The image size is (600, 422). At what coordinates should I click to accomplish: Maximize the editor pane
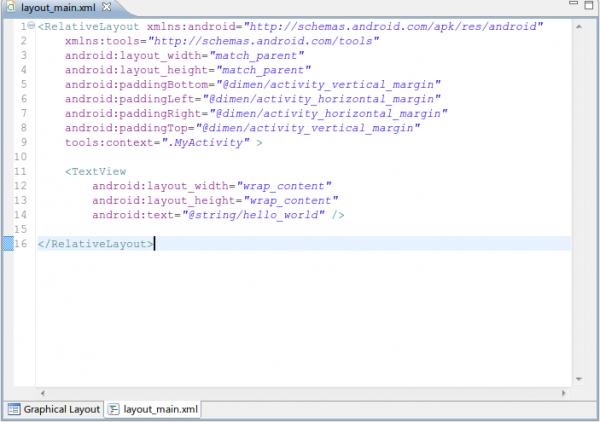click(589, 5)
